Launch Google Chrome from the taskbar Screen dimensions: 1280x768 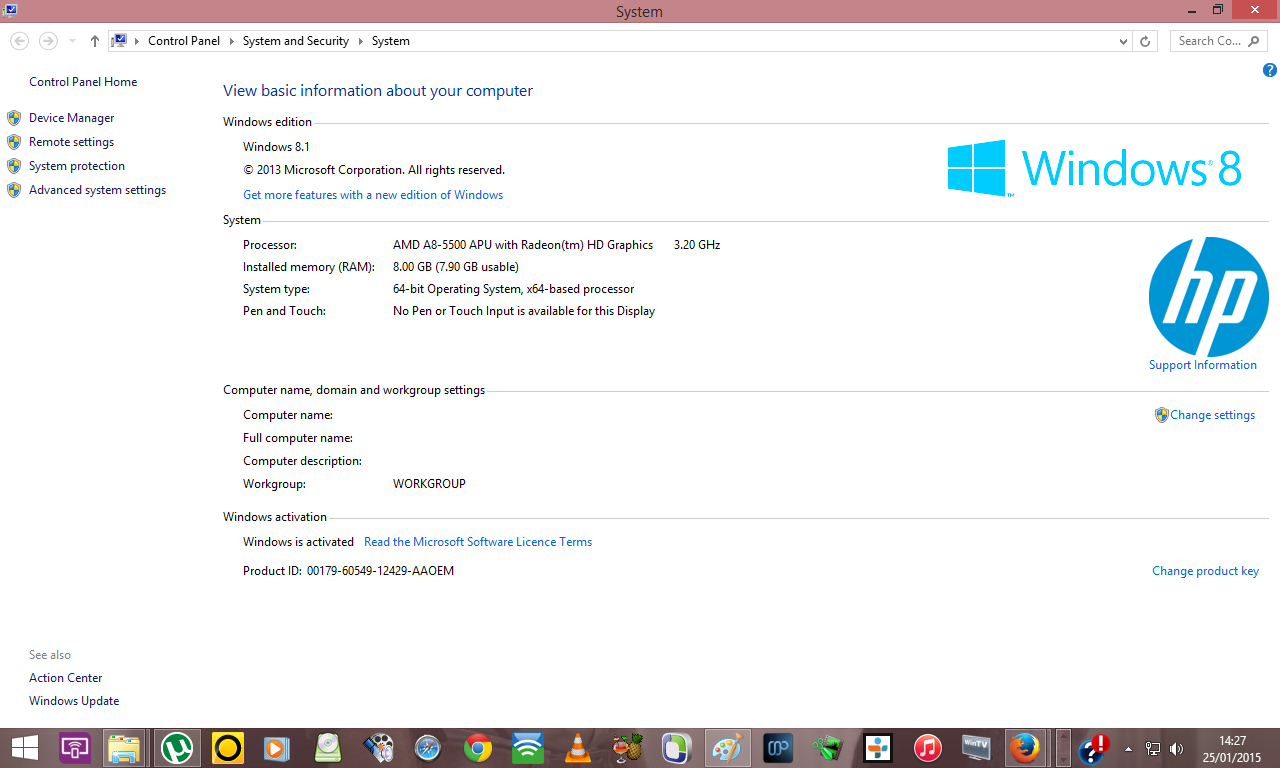tap(478, 747)
